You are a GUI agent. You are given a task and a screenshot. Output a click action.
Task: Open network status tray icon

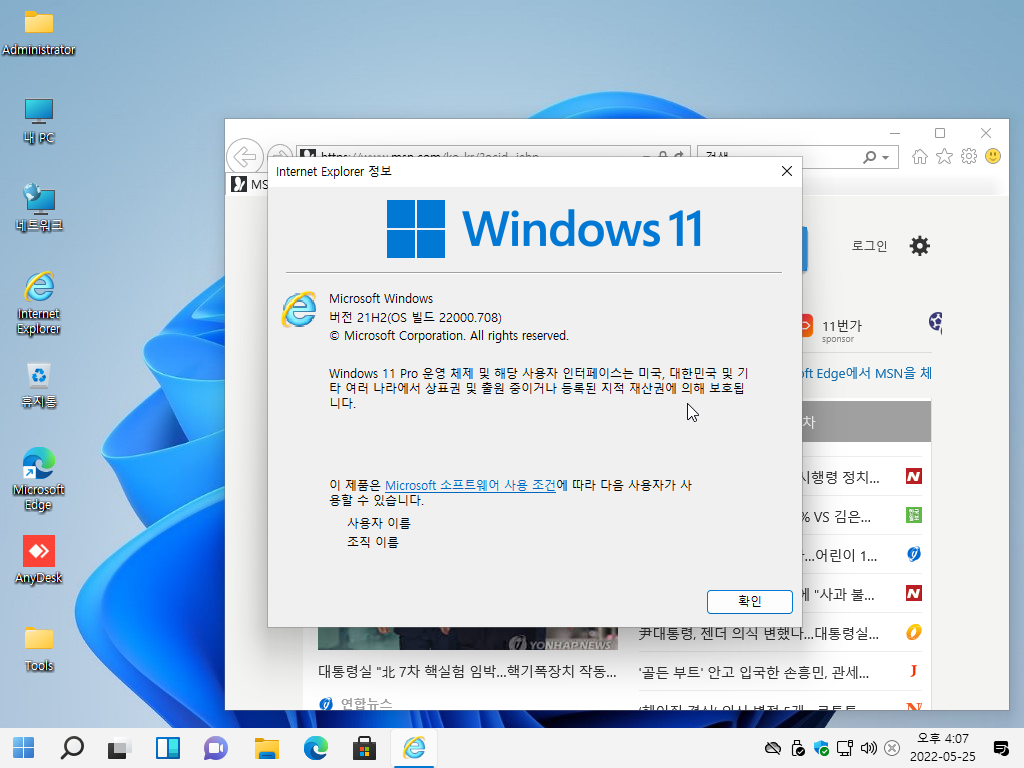point(845,748)
